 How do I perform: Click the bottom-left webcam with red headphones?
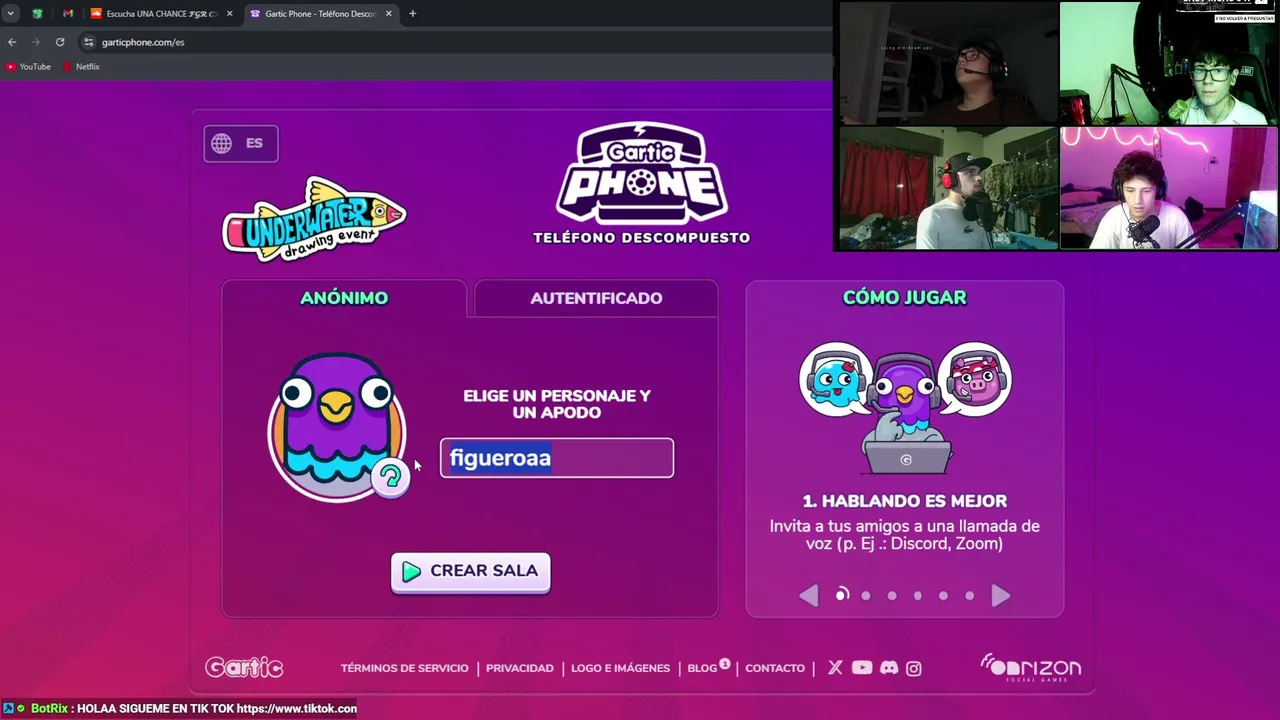948,188
